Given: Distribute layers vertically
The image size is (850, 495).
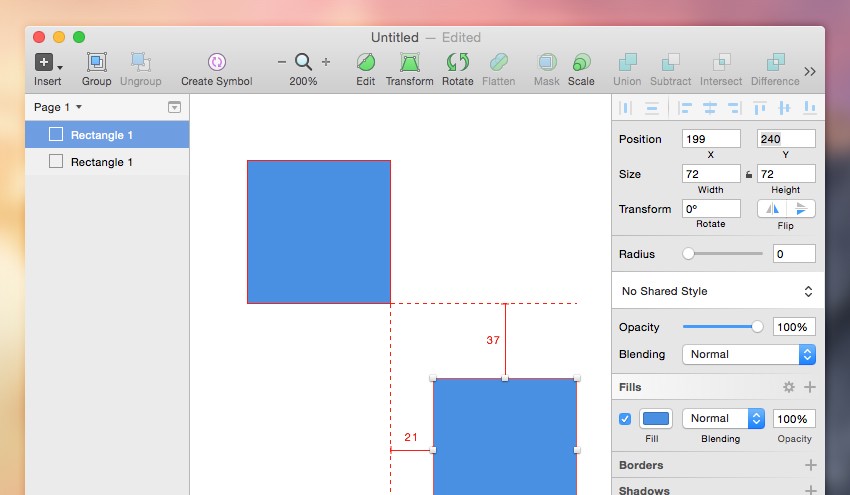Looking at the screenshot, I should (x=652, y=108).
